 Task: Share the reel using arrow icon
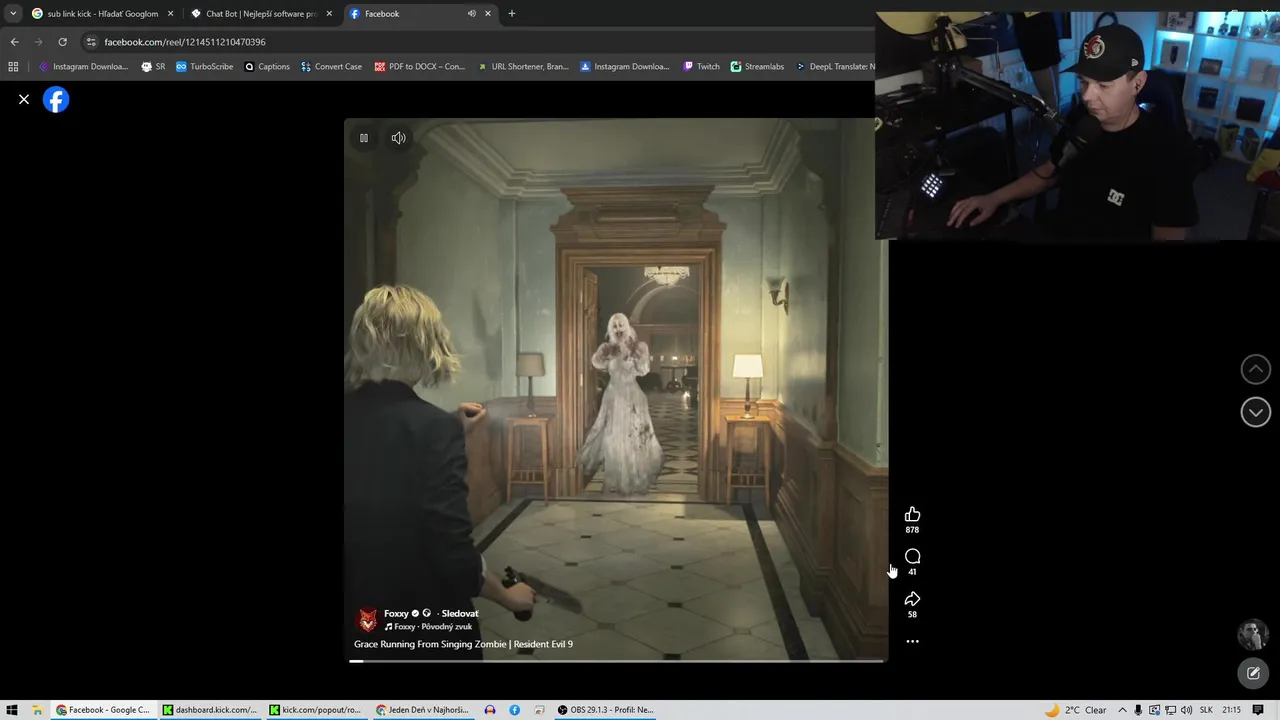click(912, 599)
